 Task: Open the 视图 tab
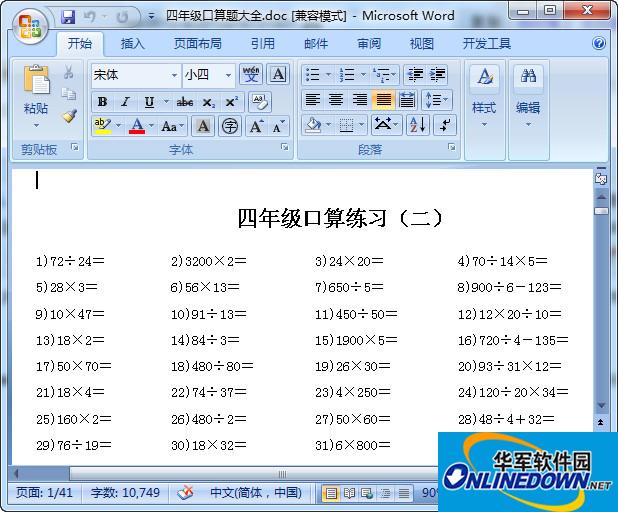[422, 43]
